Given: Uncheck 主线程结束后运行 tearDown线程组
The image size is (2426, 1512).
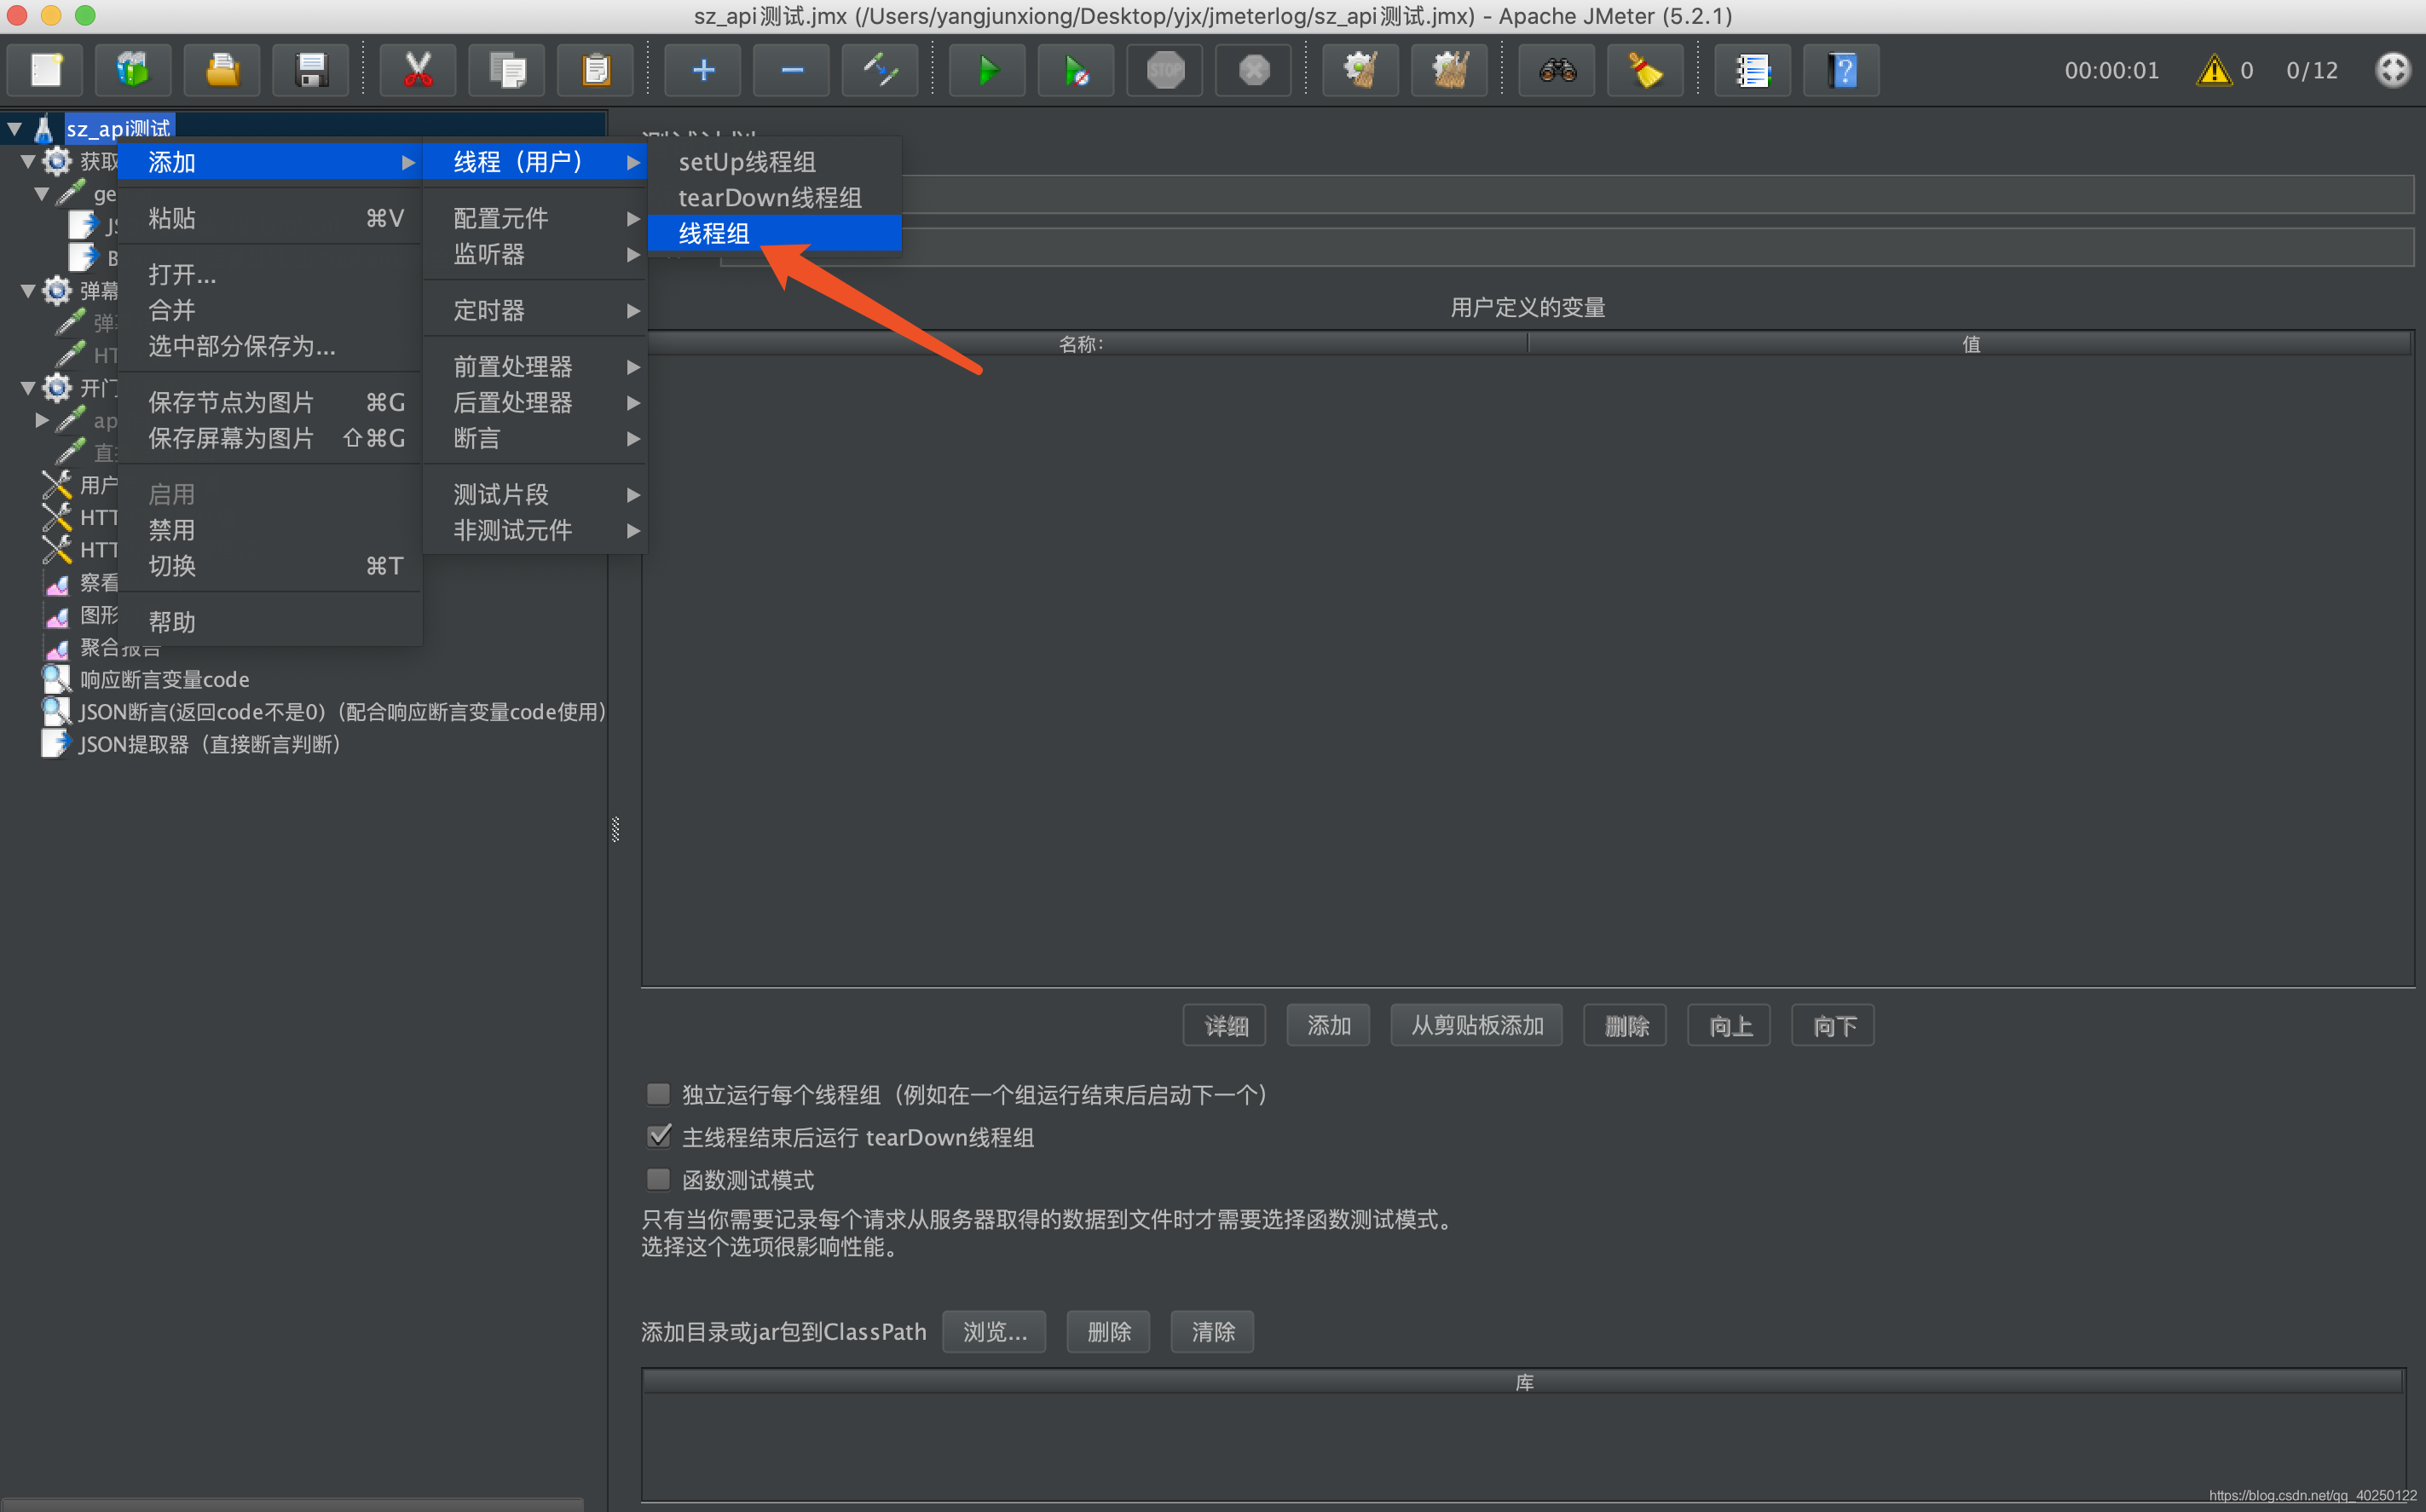Looking at the screenshot, I should pyautogui.click(x=658, y=1137).
